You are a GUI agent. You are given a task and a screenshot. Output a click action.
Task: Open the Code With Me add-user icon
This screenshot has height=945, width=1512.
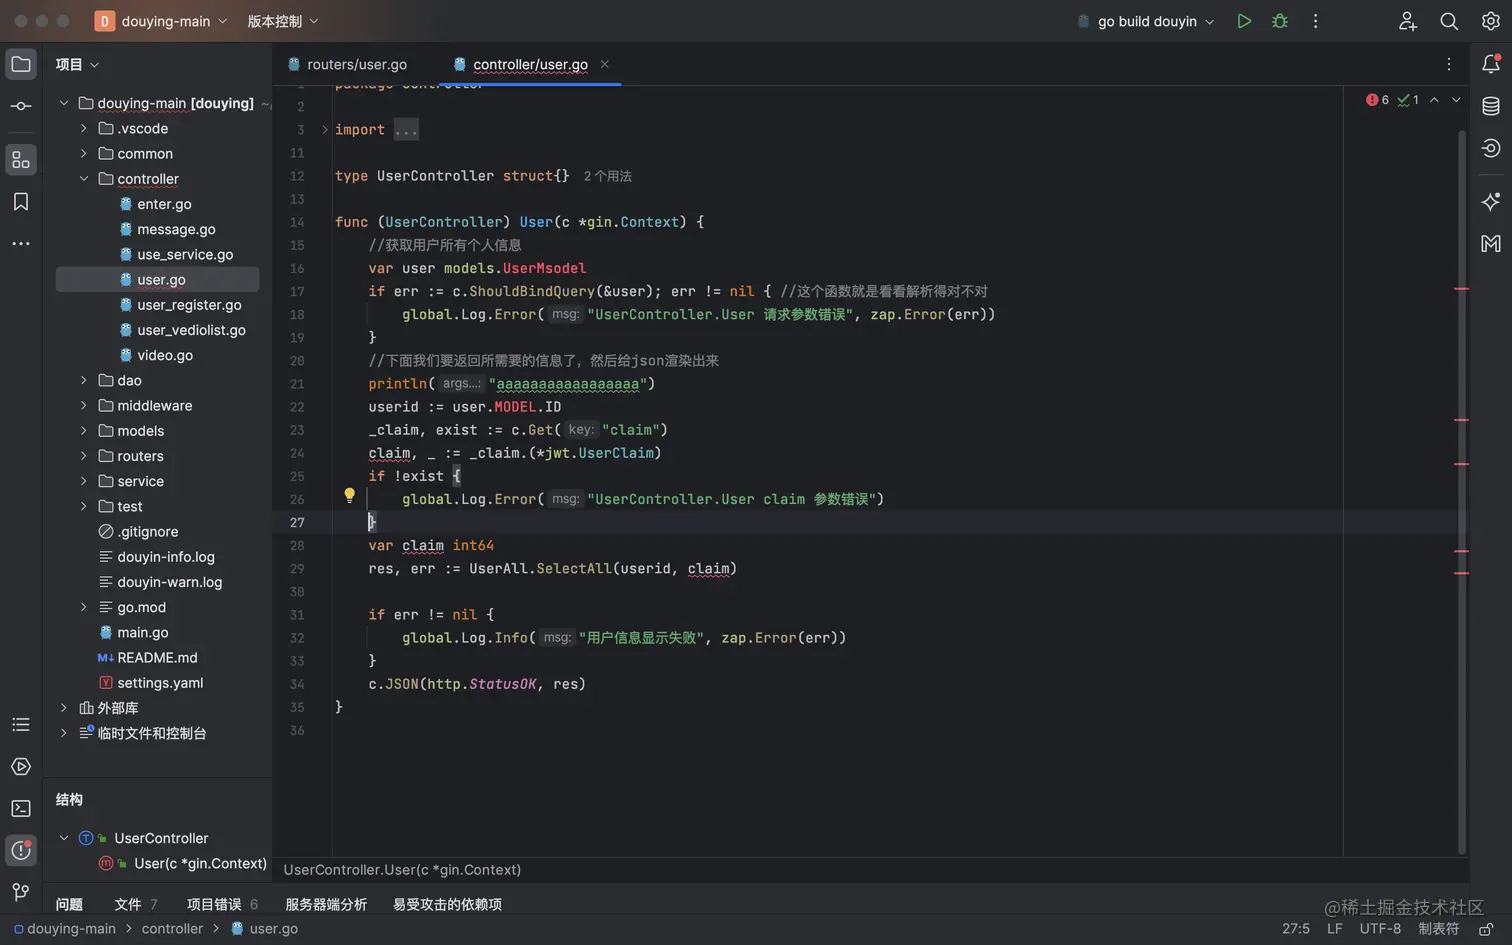[1407, 21]
